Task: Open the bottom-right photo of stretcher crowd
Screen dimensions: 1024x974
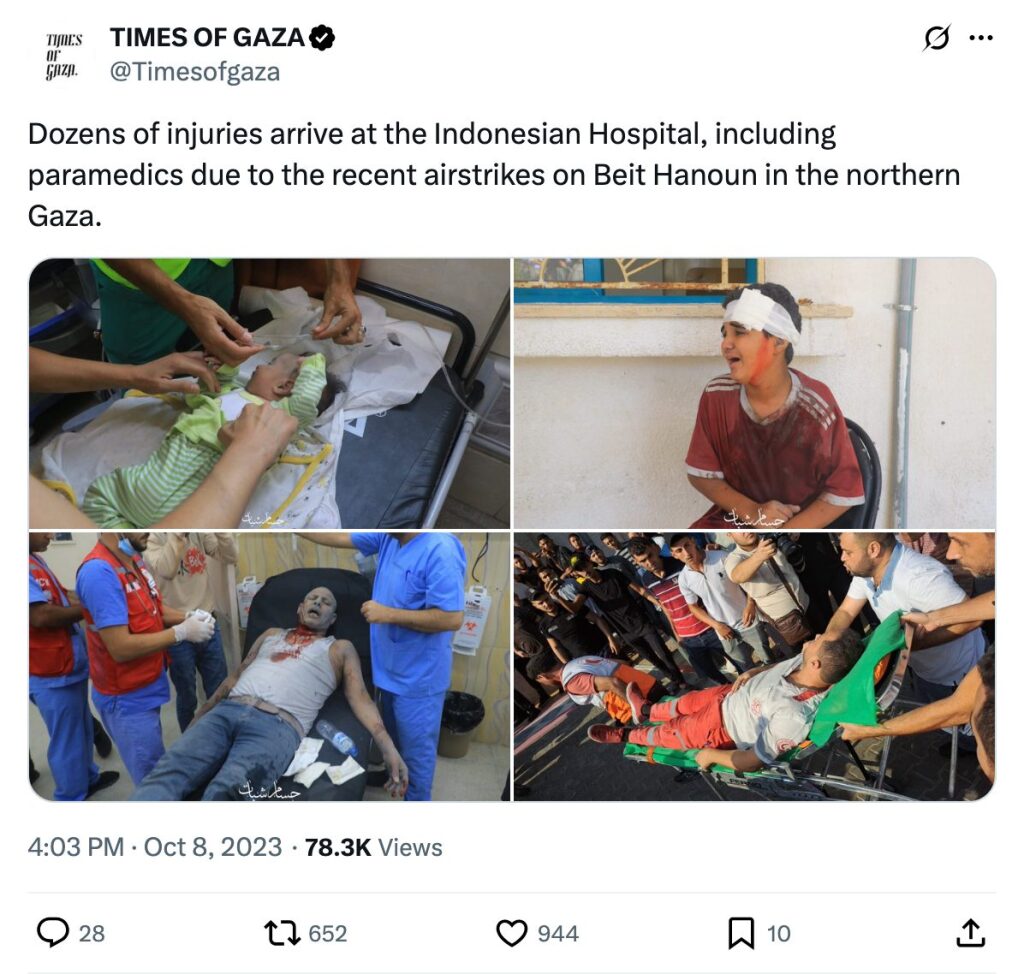Action: coord(755,666)
